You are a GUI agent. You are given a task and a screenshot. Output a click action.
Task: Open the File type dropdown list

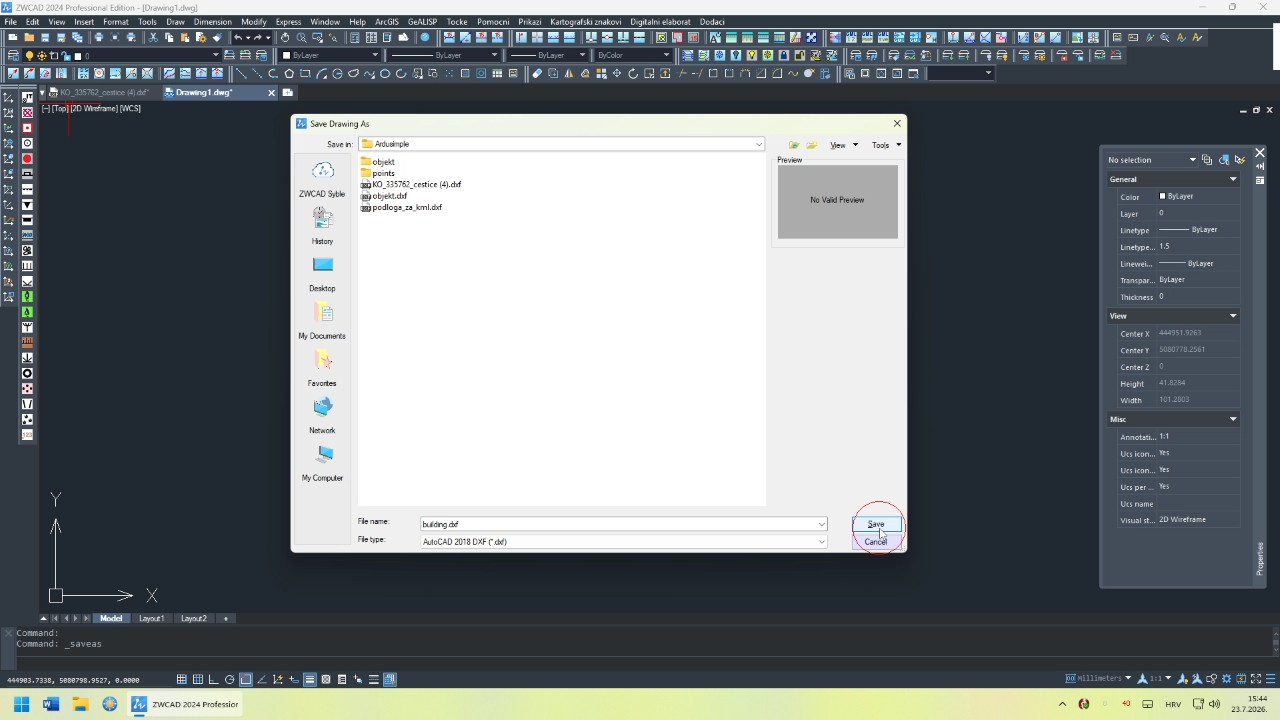tap(822, 542)
